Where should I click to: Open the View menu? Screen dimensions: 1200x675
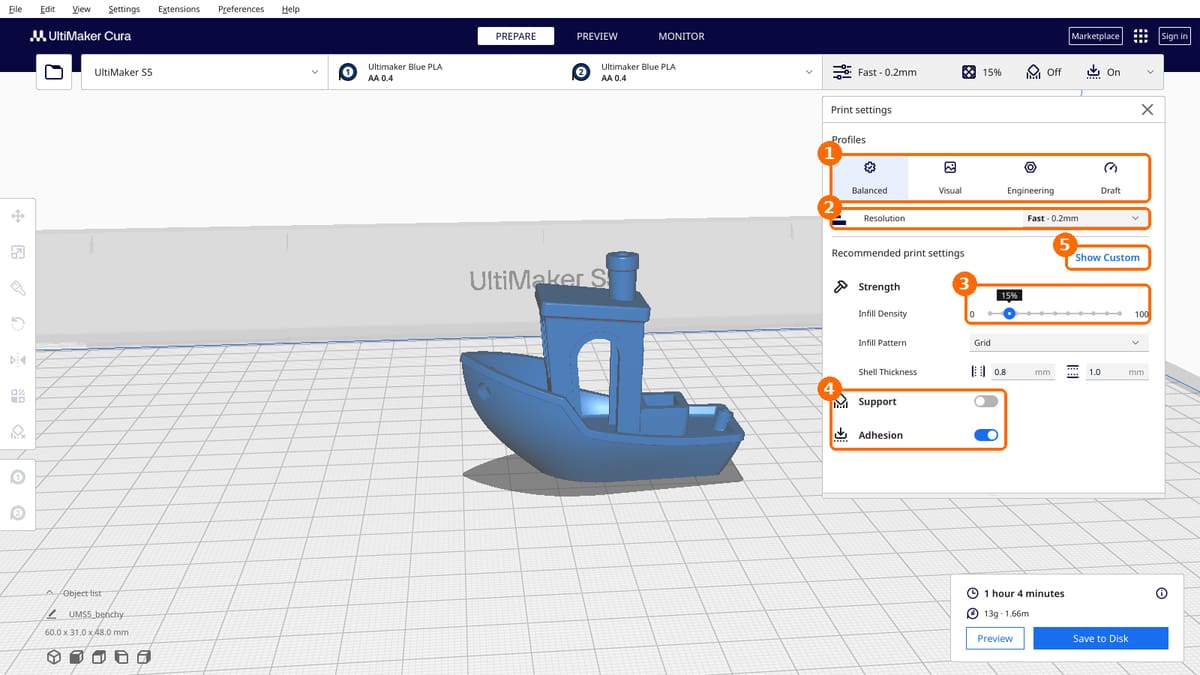82,9
